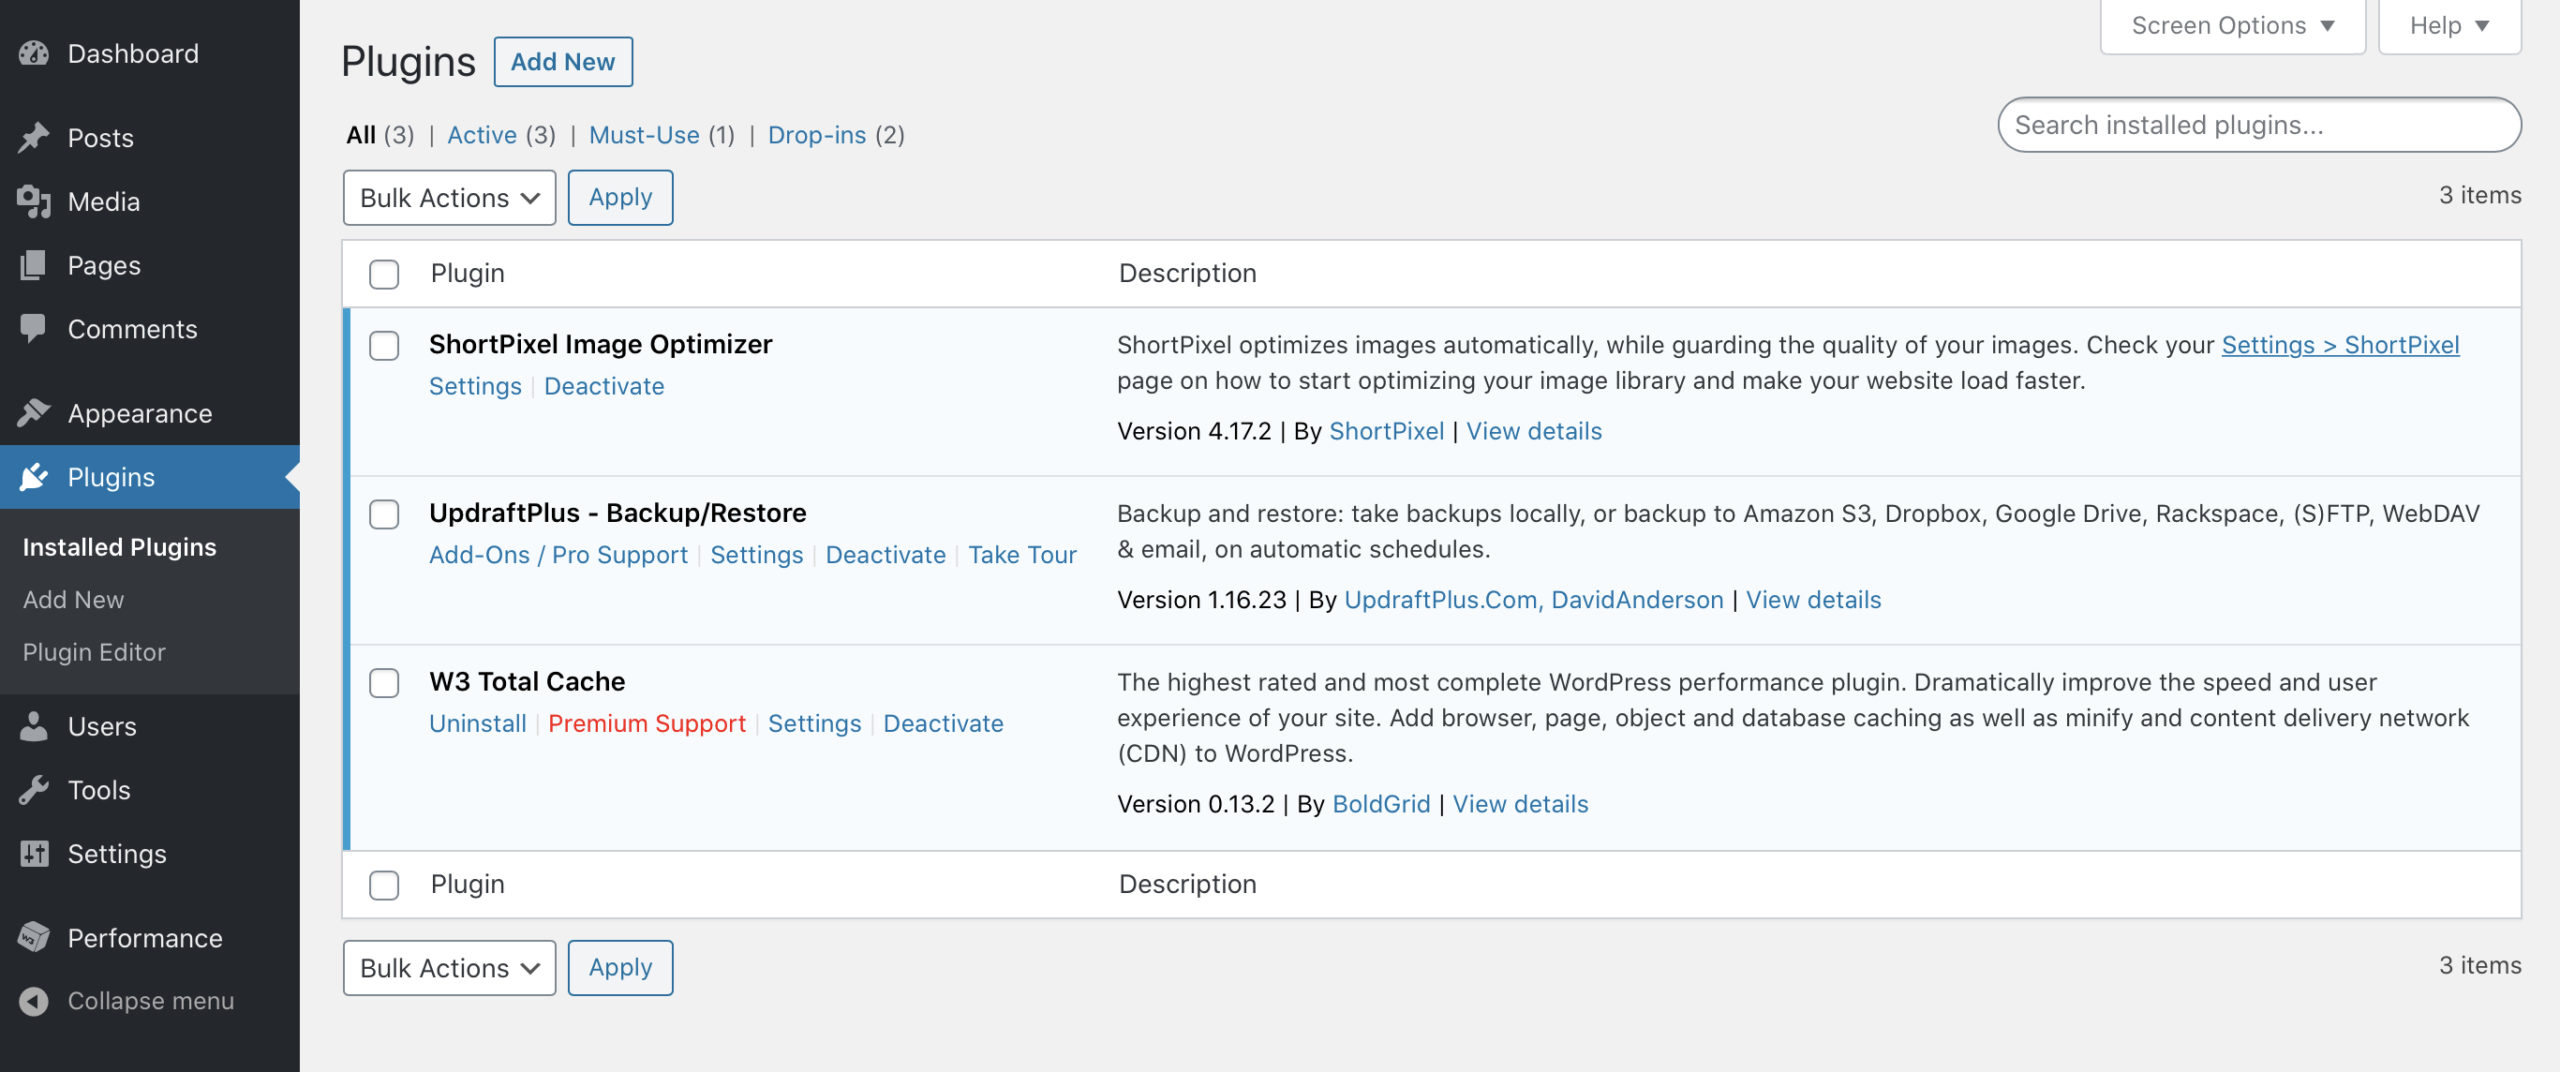The height and width of the screenshot is (1072, 2560).
Task: Open the top Bulk Actions dropdown
Action: (x=449, y=198)
